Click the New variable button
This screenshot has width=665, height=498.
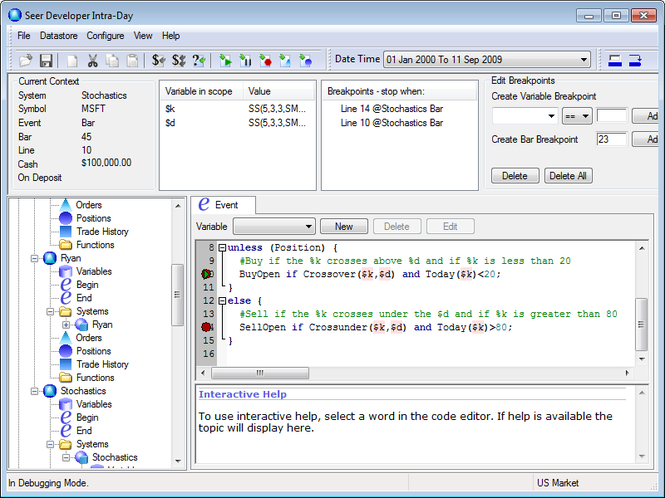tap(344, 227)
